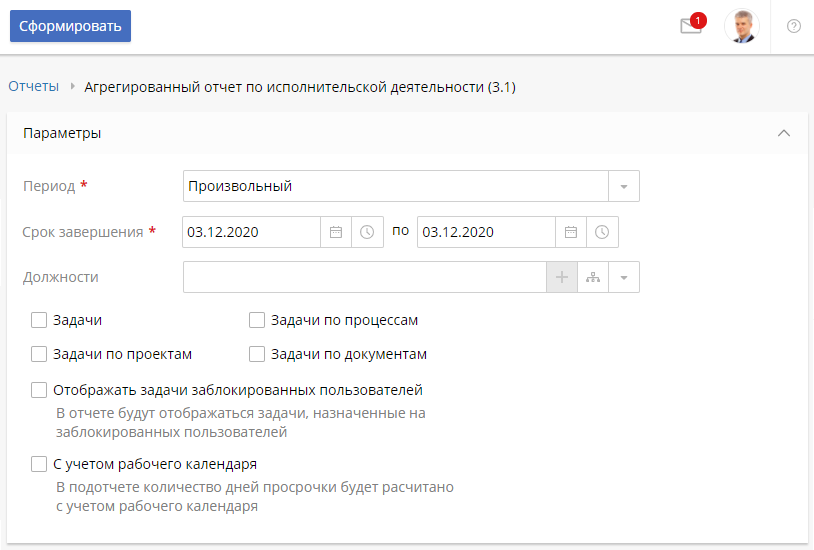
Task: Open calendar picker for start date
Action: [x=336, y=232]
